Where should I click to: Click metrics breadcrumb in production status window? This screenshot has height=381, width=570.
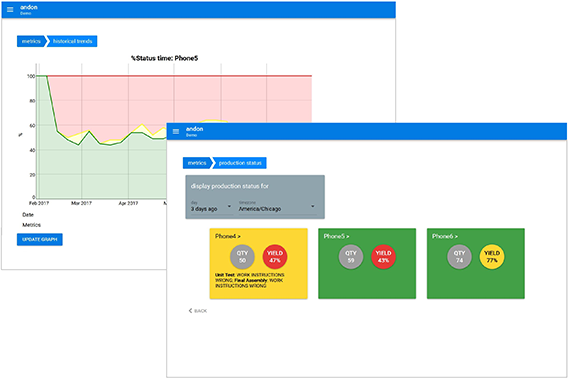pyautogui.click(x=197, y=163)
